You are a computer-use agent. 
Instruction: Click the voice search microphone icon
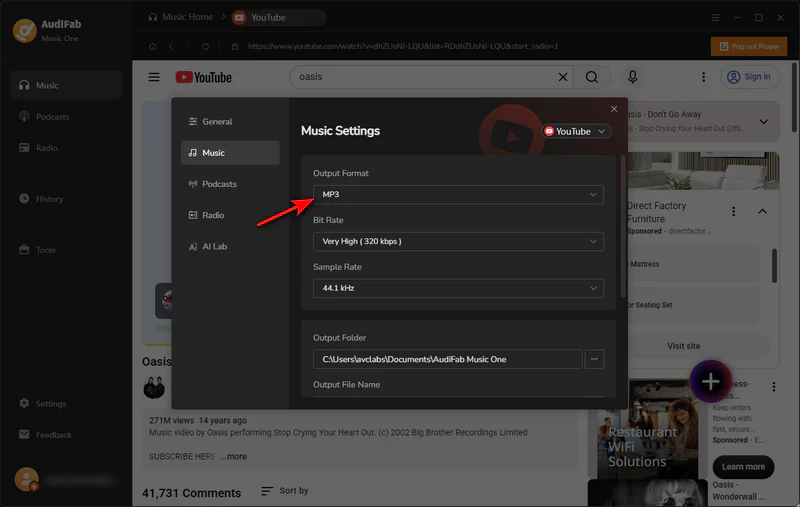click(x=633, y=77)
